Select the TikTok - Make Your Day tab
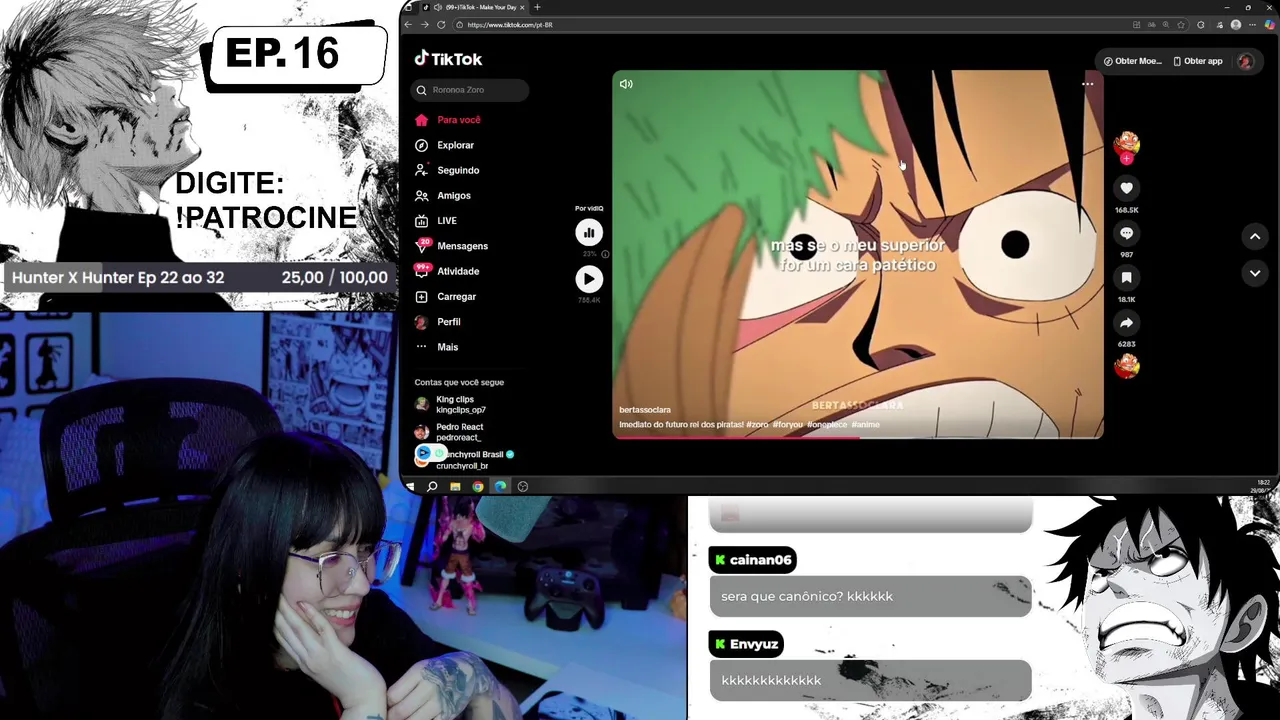This screenshot has width=1280, height=720. point(474,7)
